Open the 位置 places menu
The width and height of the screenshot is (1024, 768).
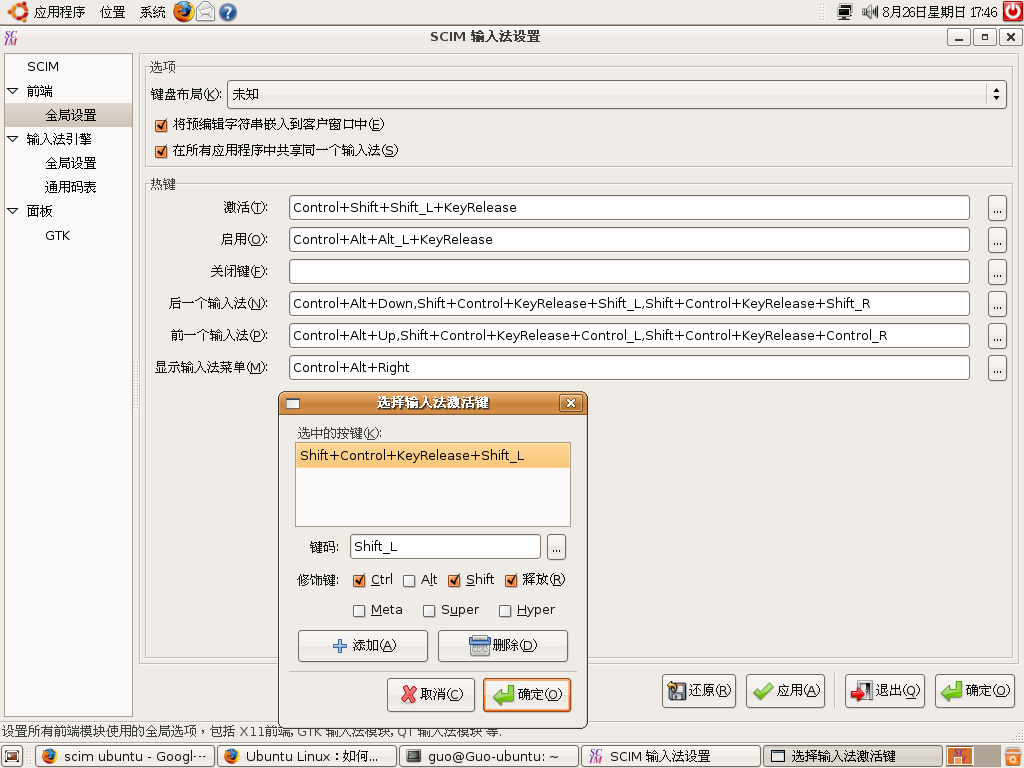tap(112, 12)
